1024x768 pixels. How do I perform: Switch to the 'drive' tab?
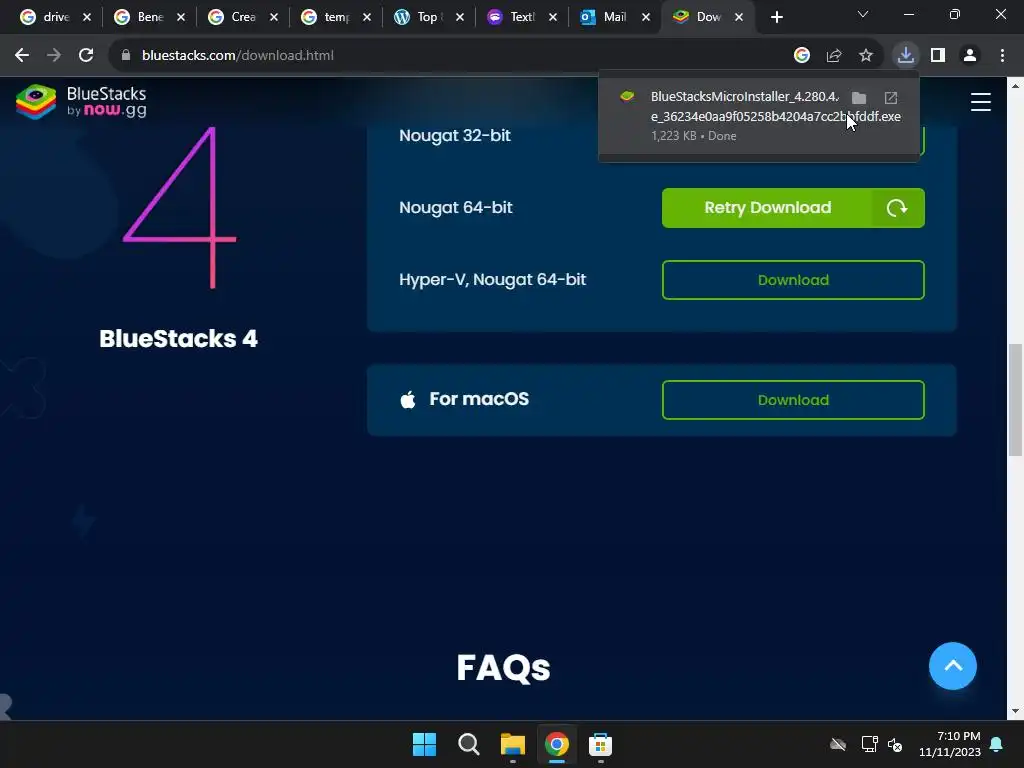(x=46, y=17)
